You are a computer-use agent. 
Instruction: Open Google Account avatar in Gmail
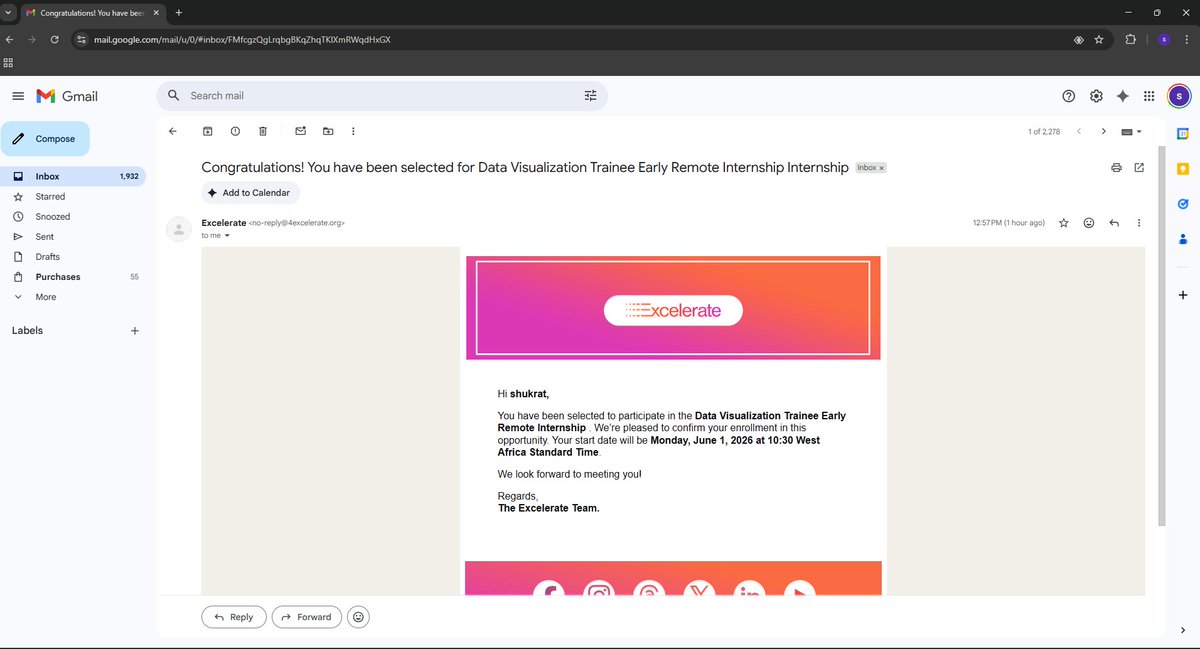click(1179, 96)
